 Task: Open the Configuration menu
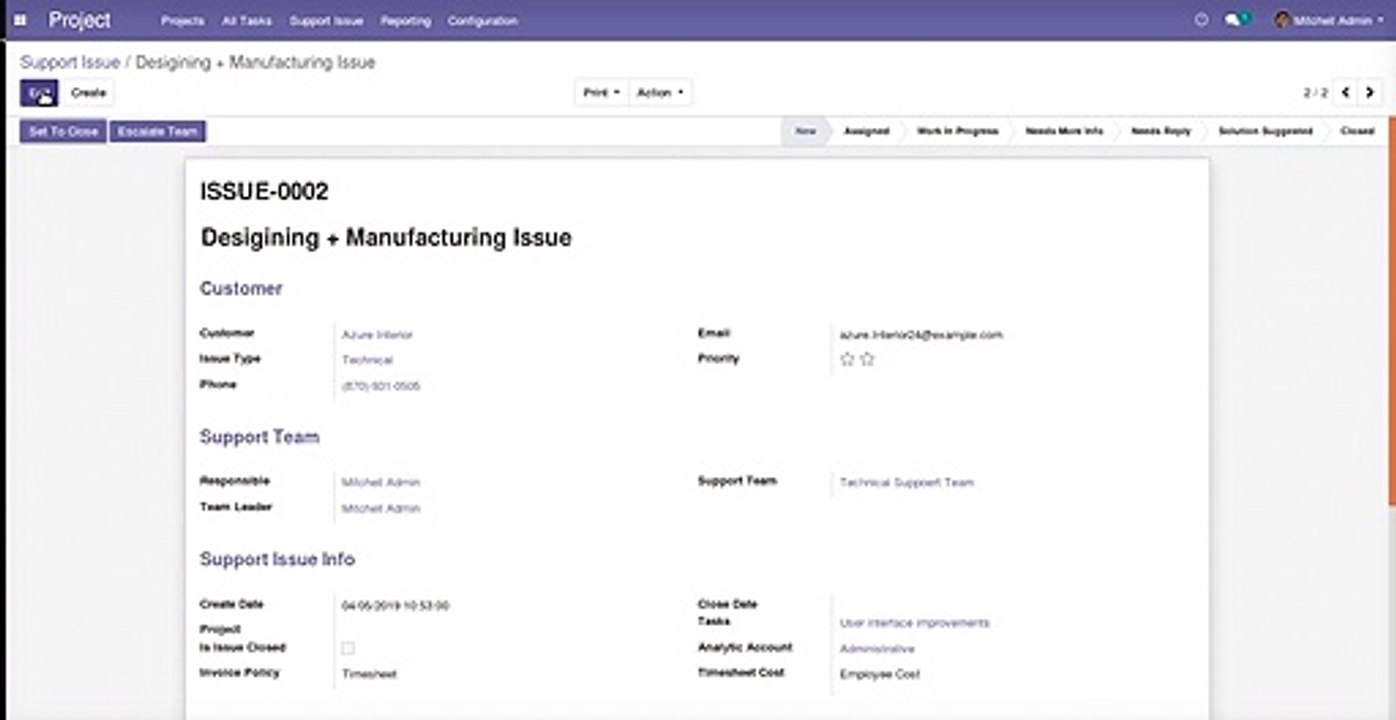[483, 21]
